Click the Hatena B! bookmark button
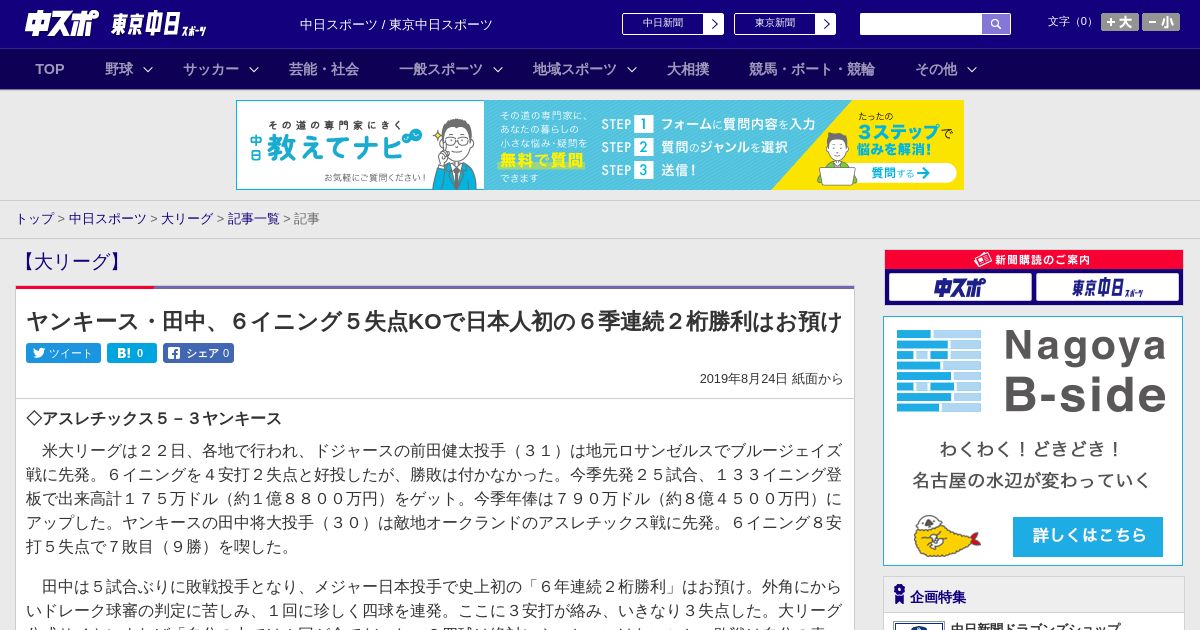This screenshot has width=1200, height=630. (132, 353)
